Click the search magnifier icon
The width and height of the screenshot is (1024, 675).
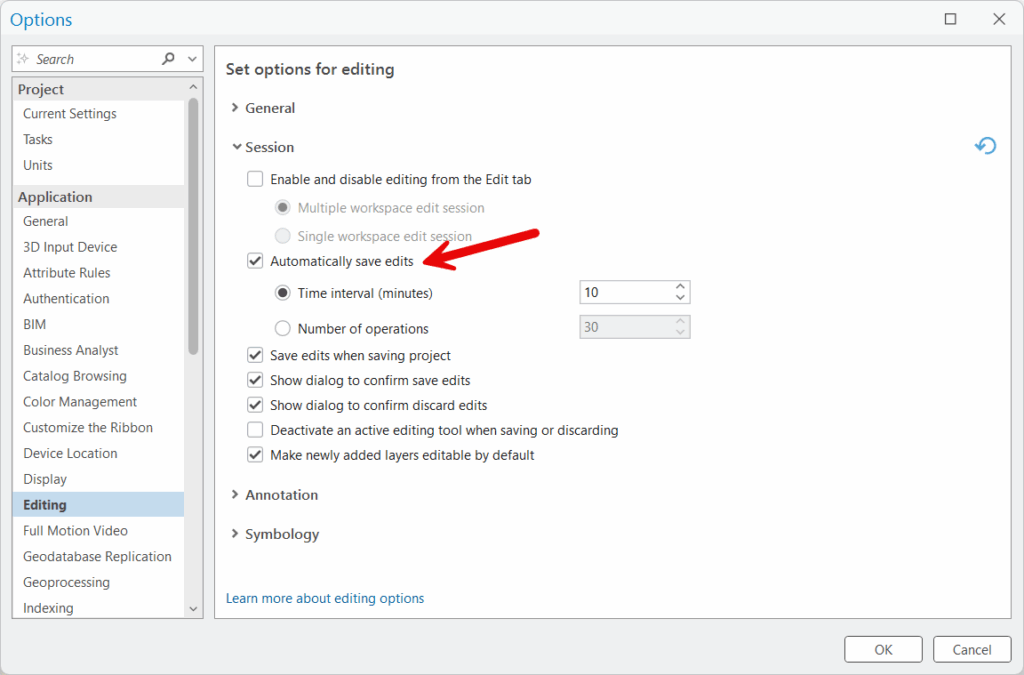point(168,59)
